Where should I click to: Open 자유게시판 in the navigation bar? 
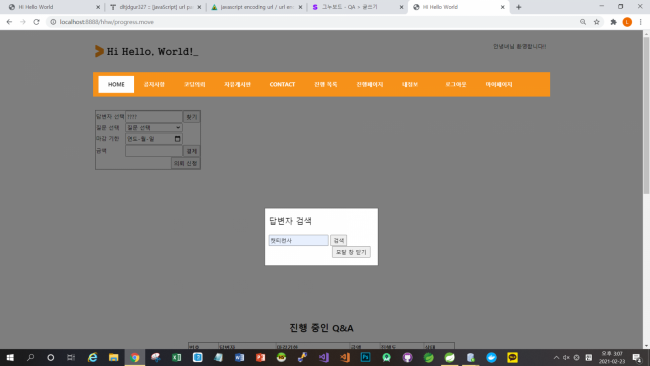(237, 84)
